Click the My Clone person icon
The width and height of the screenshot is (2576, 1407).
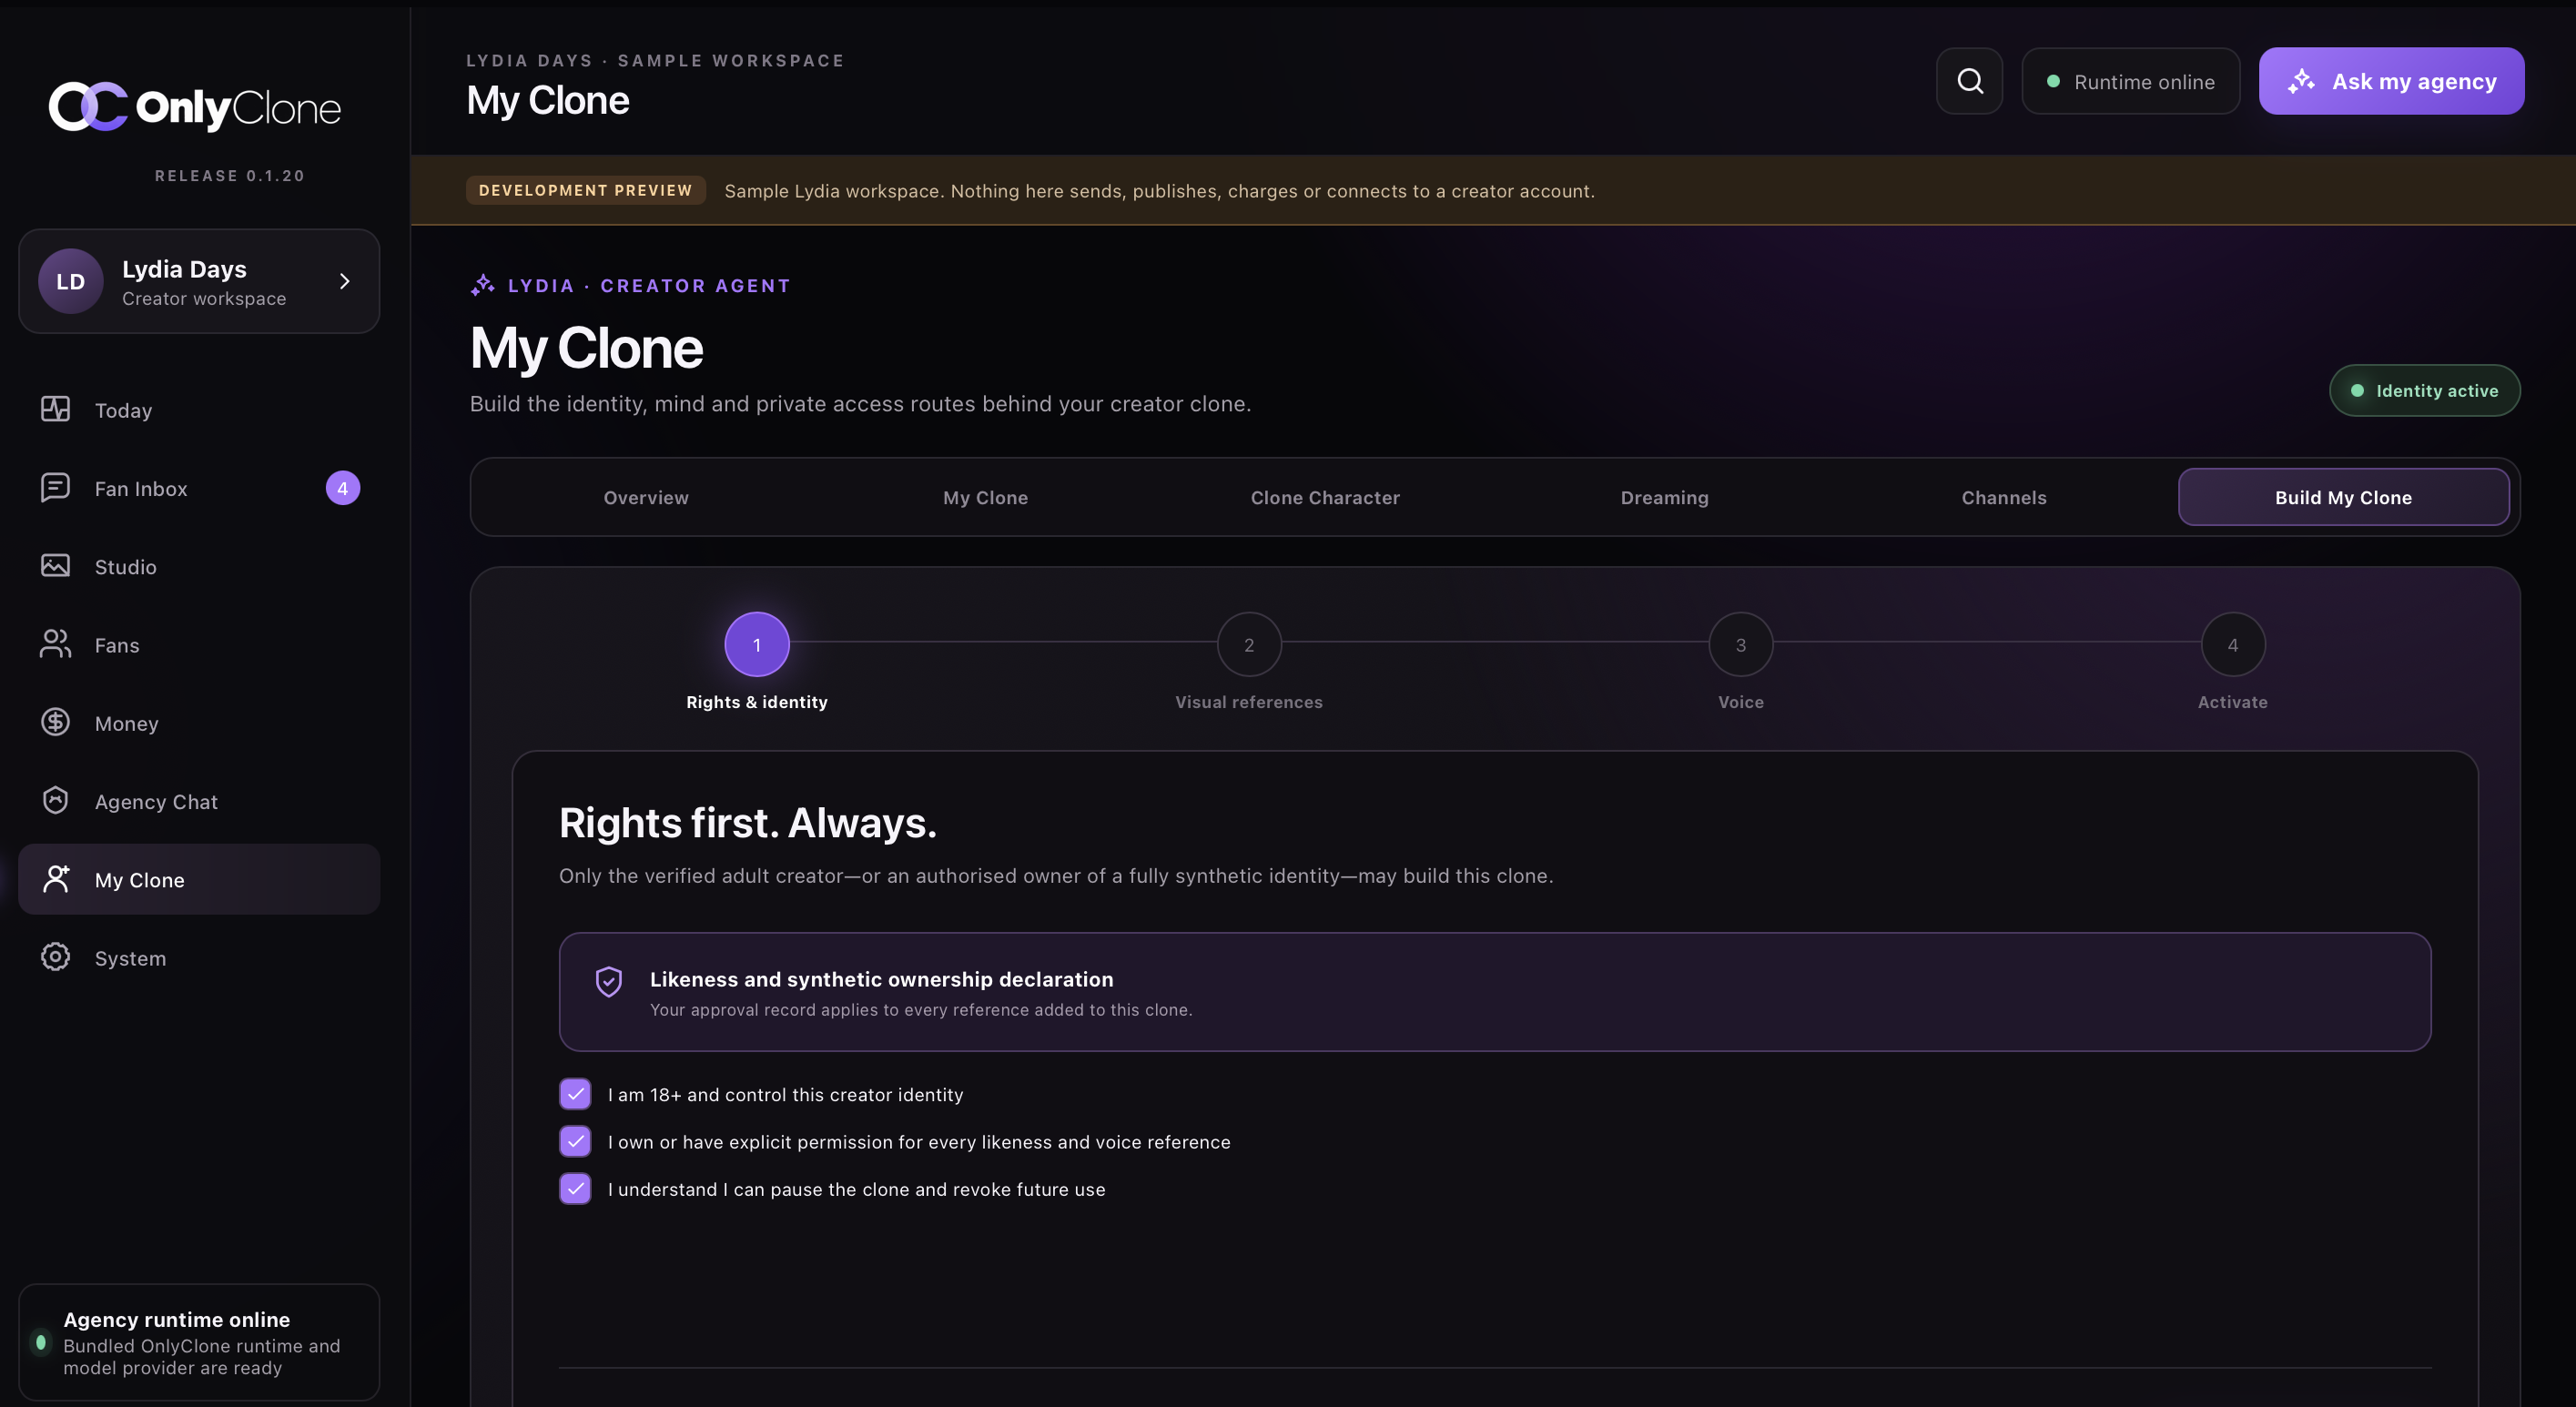(x=55, y=879)
